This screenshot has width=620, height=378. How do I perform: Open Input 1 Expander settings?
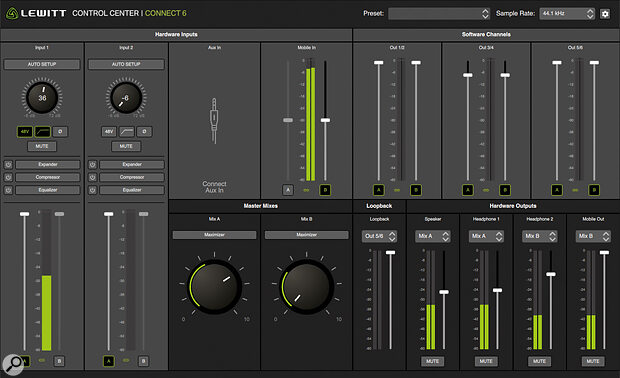[x=48, y=164]
